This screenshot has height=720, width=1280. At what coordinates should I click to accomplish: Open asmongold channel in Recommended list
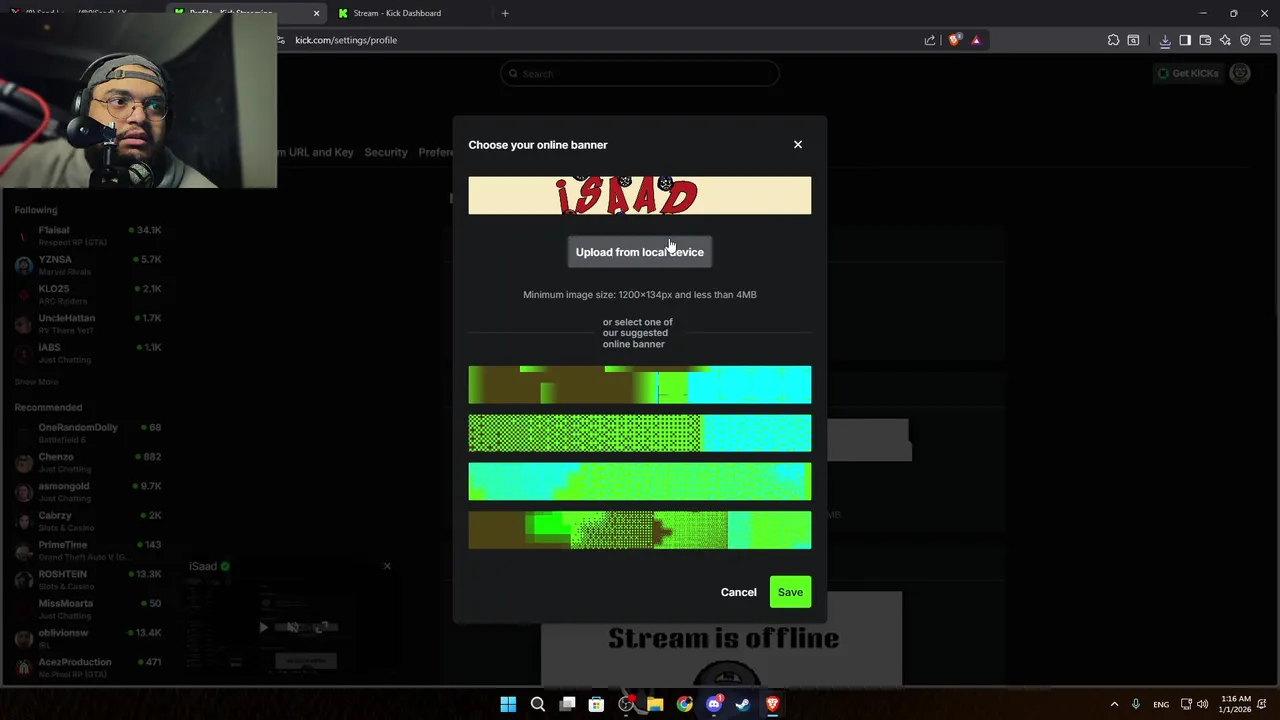88,491
